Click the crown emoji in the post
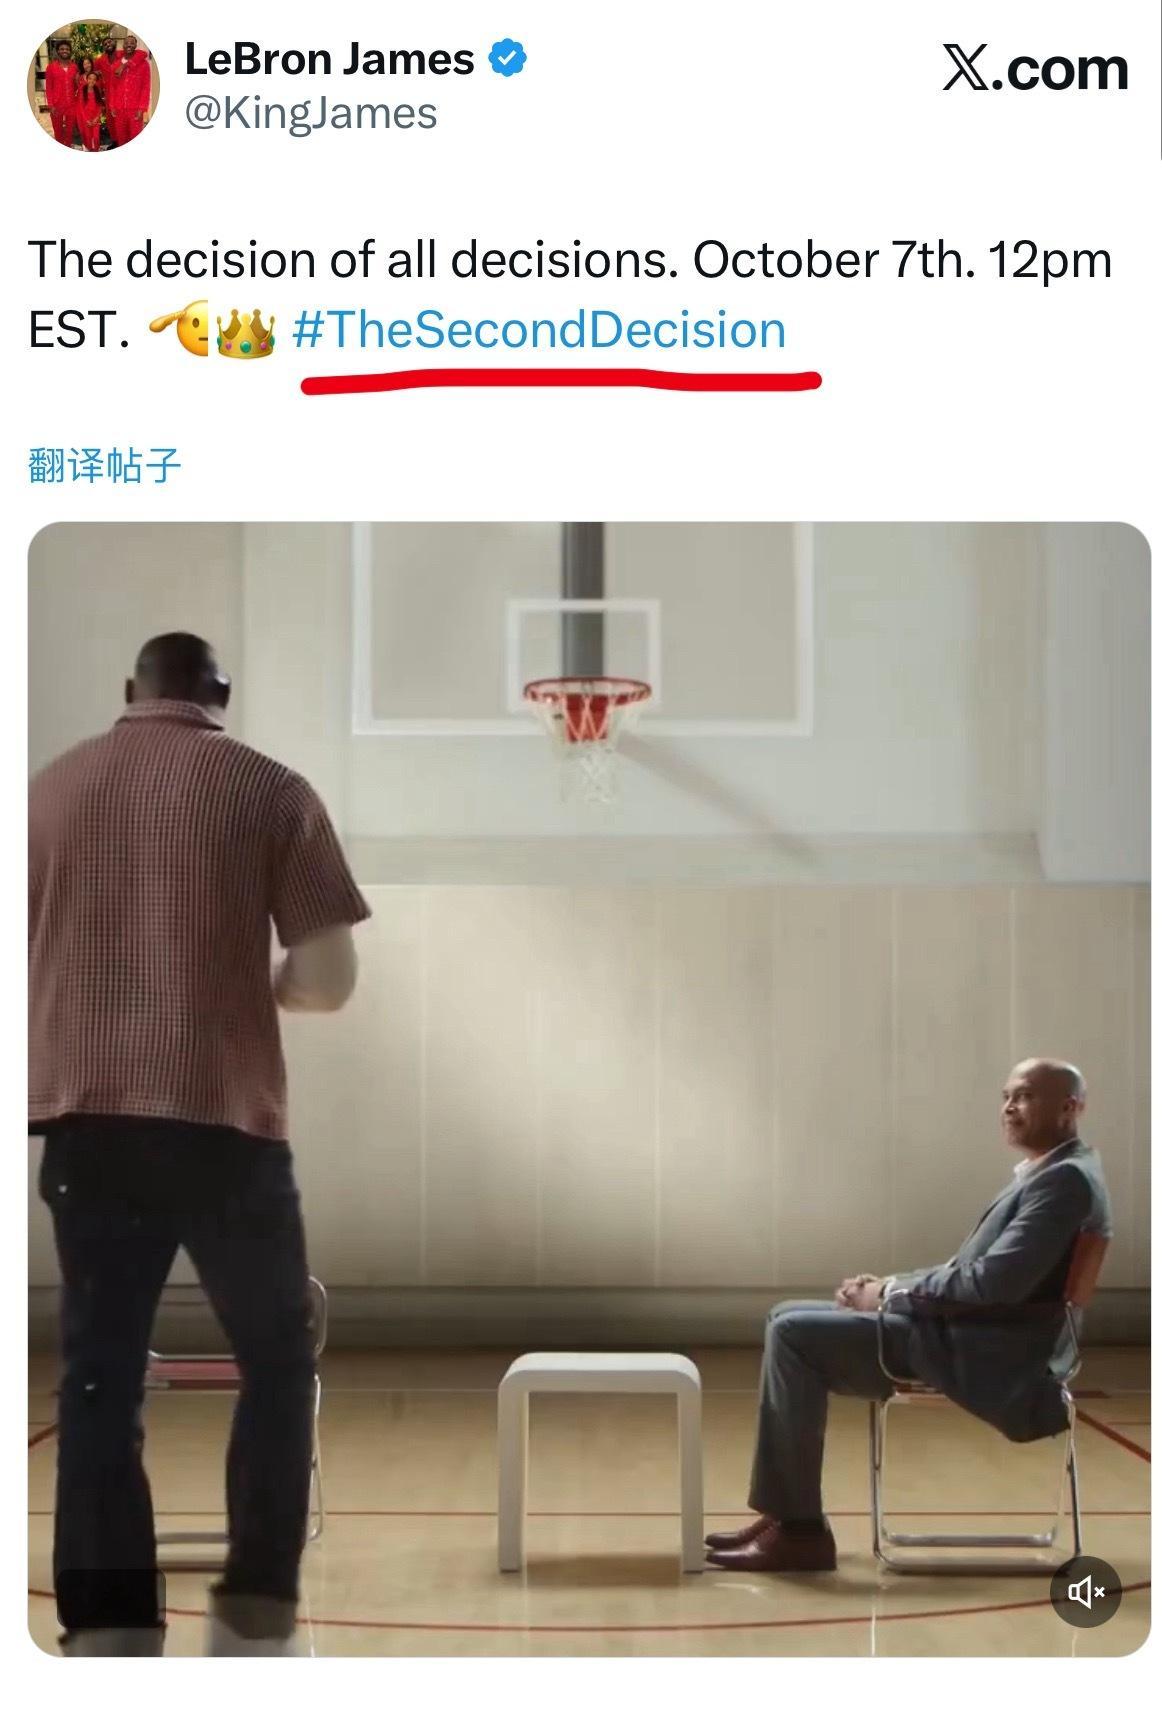Image resolution: width=1162 pixels, height=1710 pixels. coord(246,332)
